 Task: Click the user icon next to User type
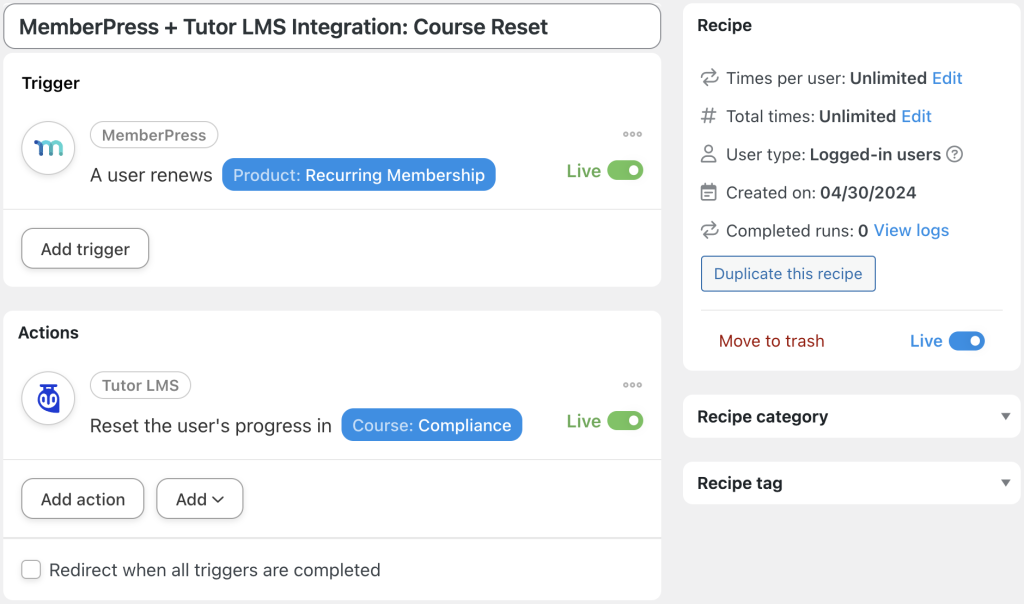click(708, 154)
